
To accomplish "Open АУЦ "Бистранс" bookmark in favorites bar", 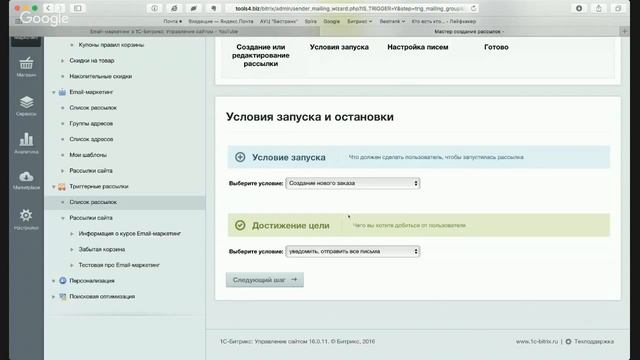I will point(278,21).
